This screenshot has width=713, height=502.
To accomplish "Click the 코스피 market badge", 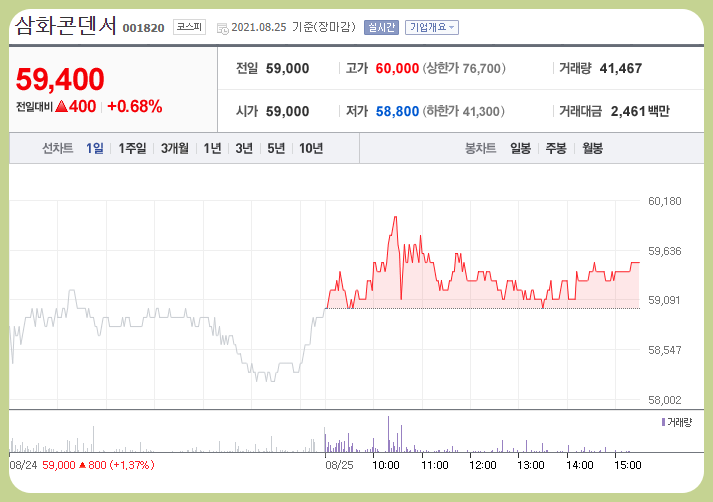I will point(189,27).
